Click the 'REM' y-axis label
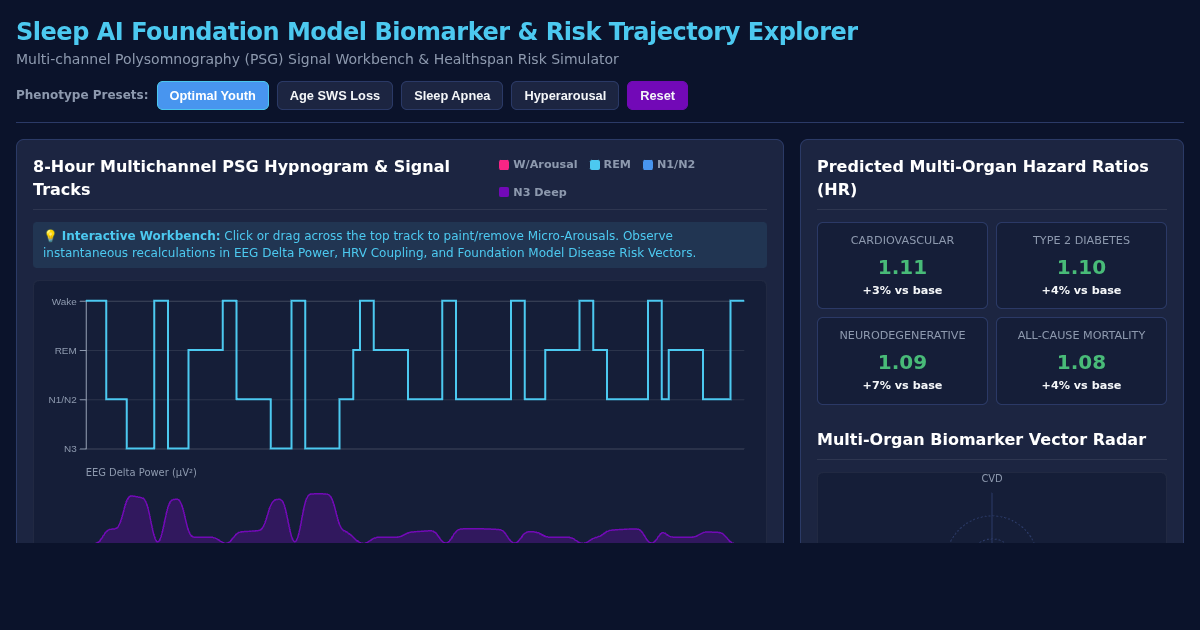The width and height of the screenshot is (1200, 630). (x=66, y=351)
